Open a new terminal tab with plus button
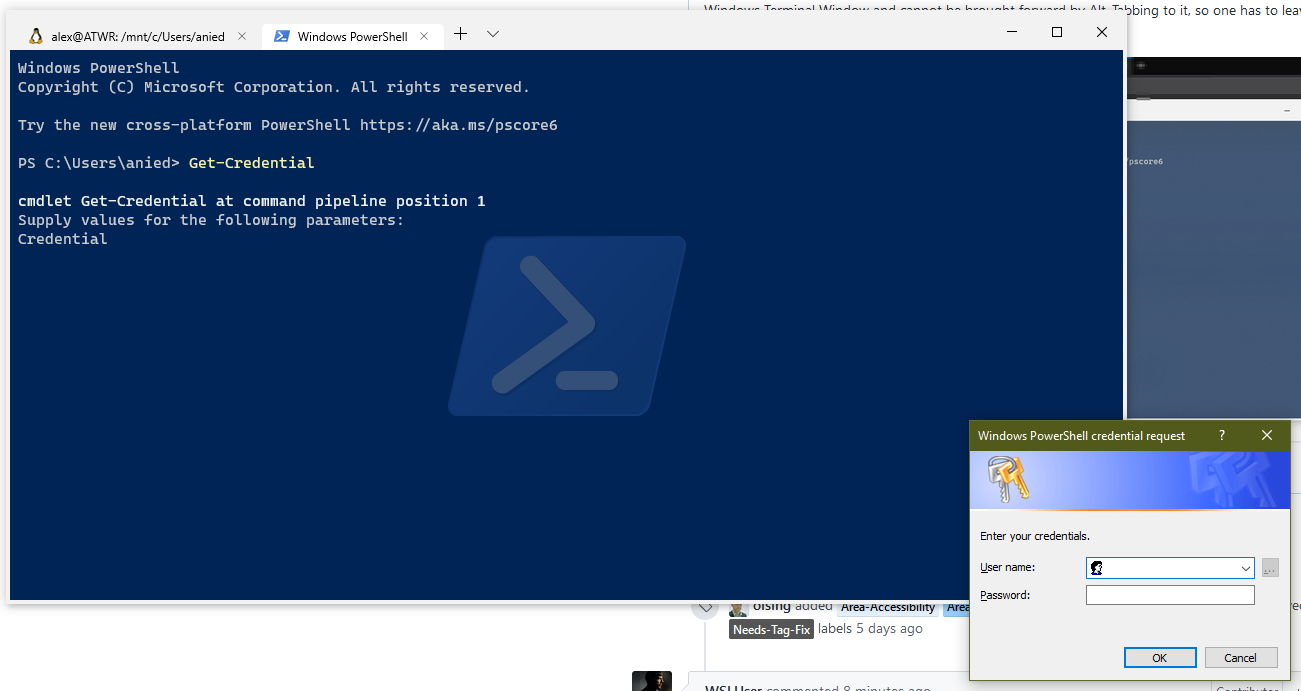 pos(460,33)
